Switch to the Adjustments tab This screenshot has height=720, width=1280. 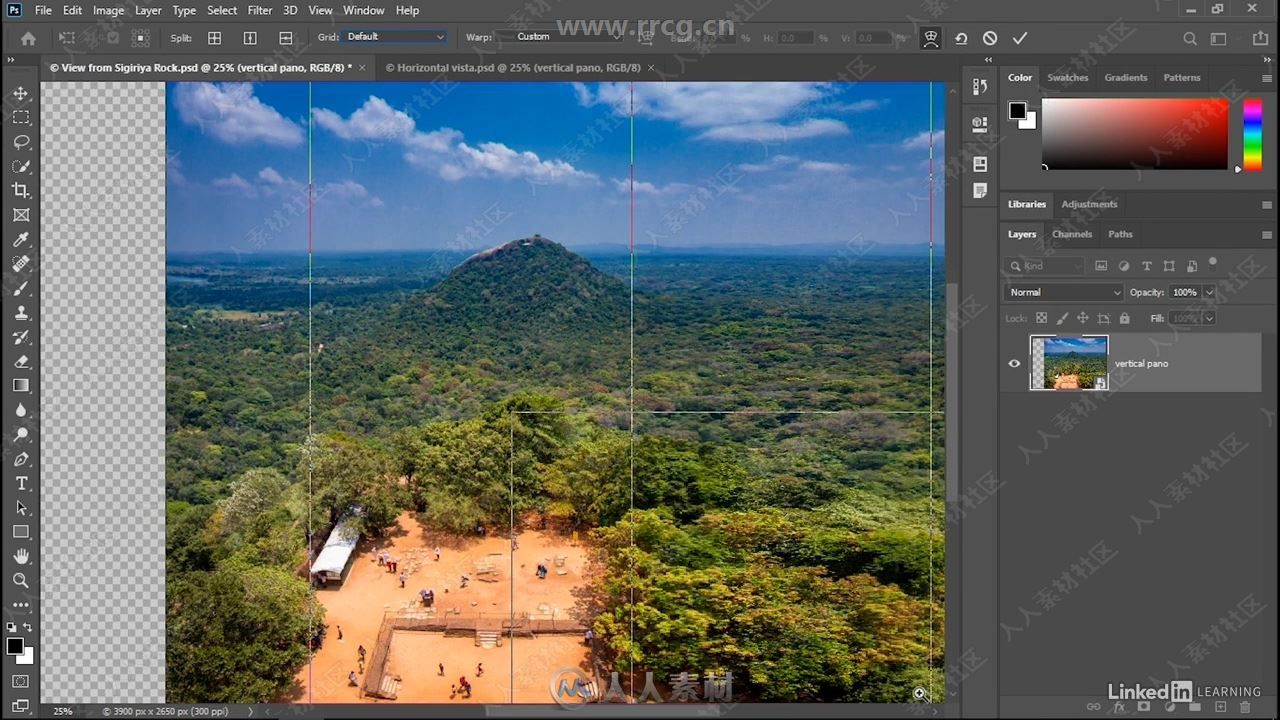(1089, 204)
